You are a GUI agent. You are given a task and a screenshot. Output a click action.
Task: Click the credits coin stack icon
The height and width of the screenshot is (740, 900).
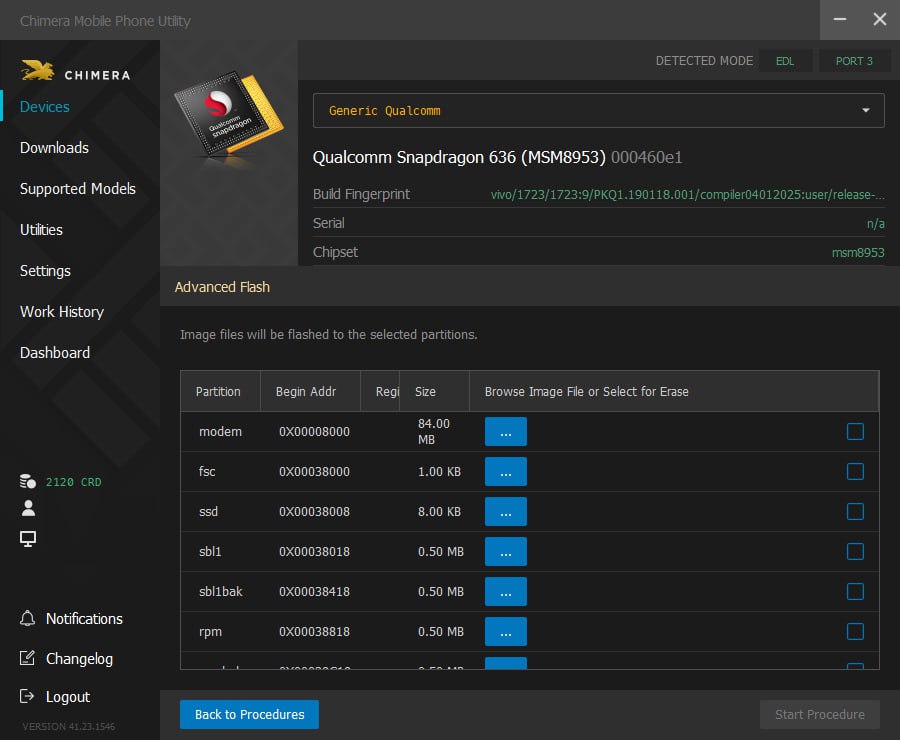tap(28, 482)
